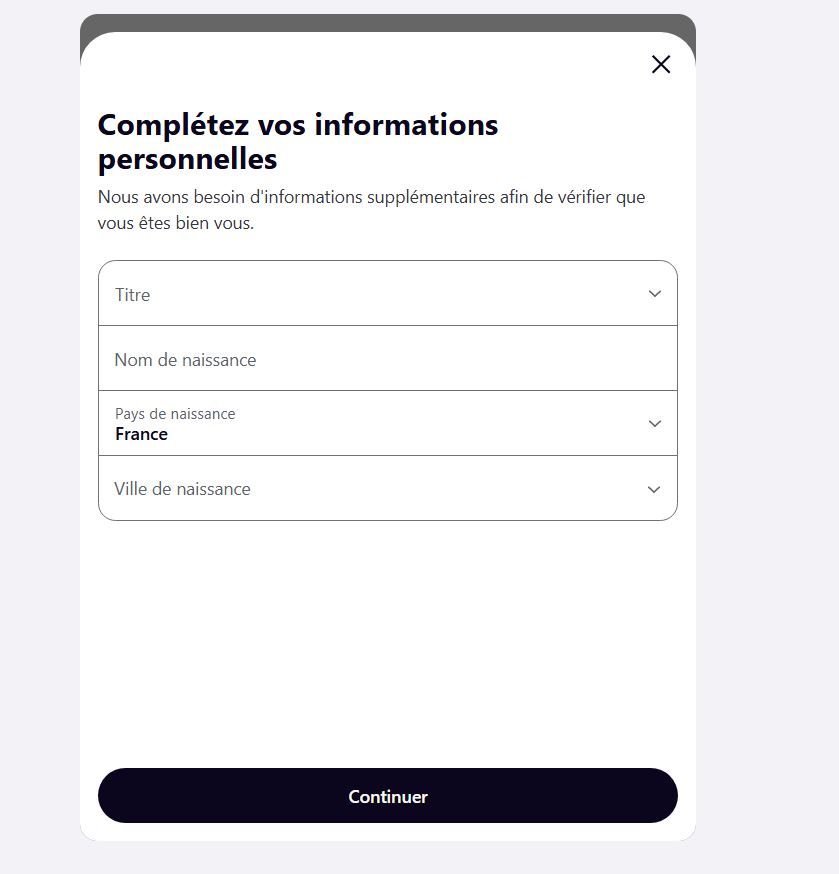Click the Nom de naissance placeholder text
This screenshot has height=874, width=839.
(185, 360)
